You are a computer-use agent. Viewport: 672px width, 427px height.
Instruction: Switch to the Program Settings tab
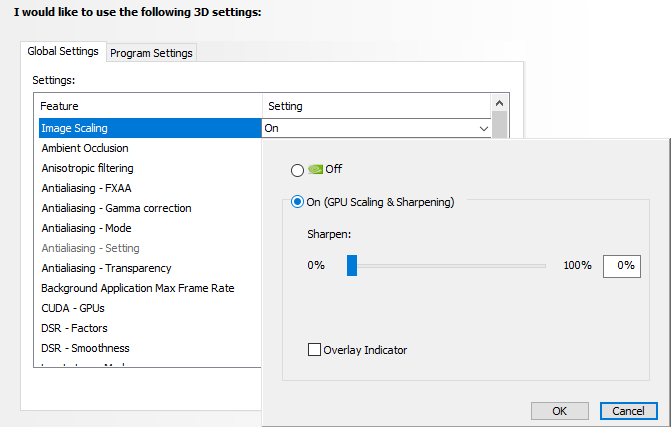(151, 53)
